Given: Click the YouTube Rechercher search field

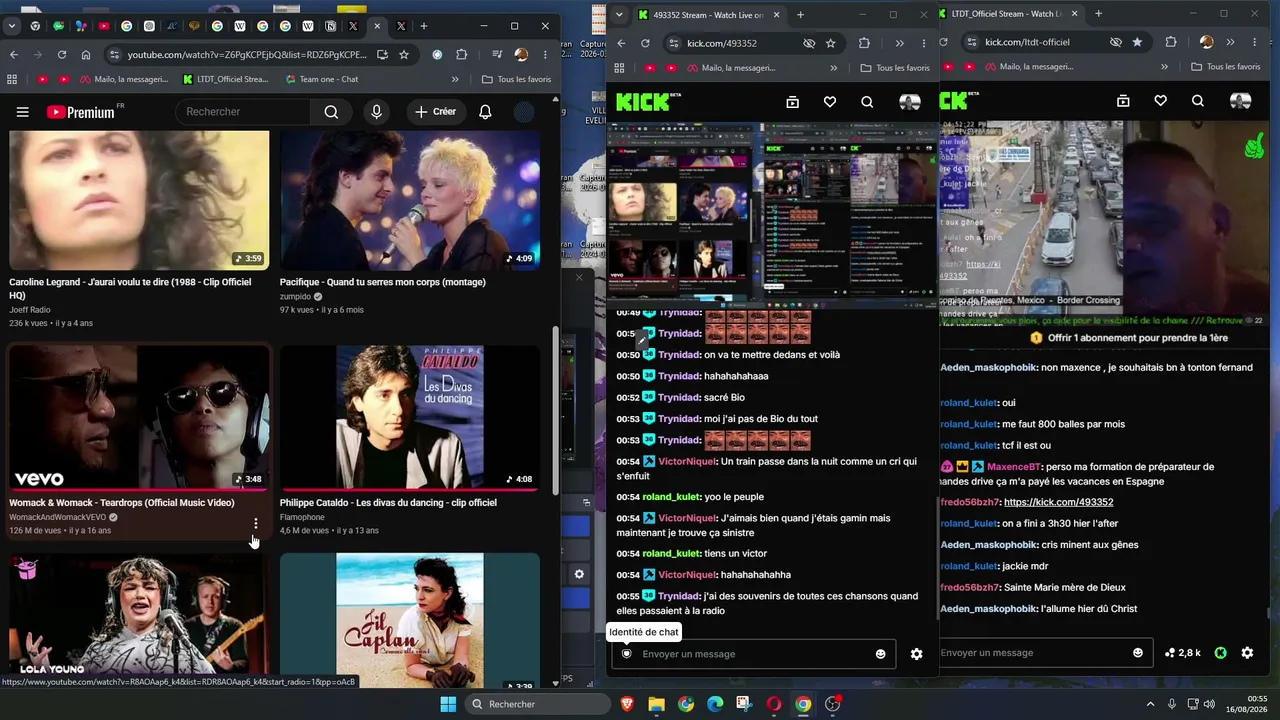Looking at the screenshot, I should (x=242, y=112).
